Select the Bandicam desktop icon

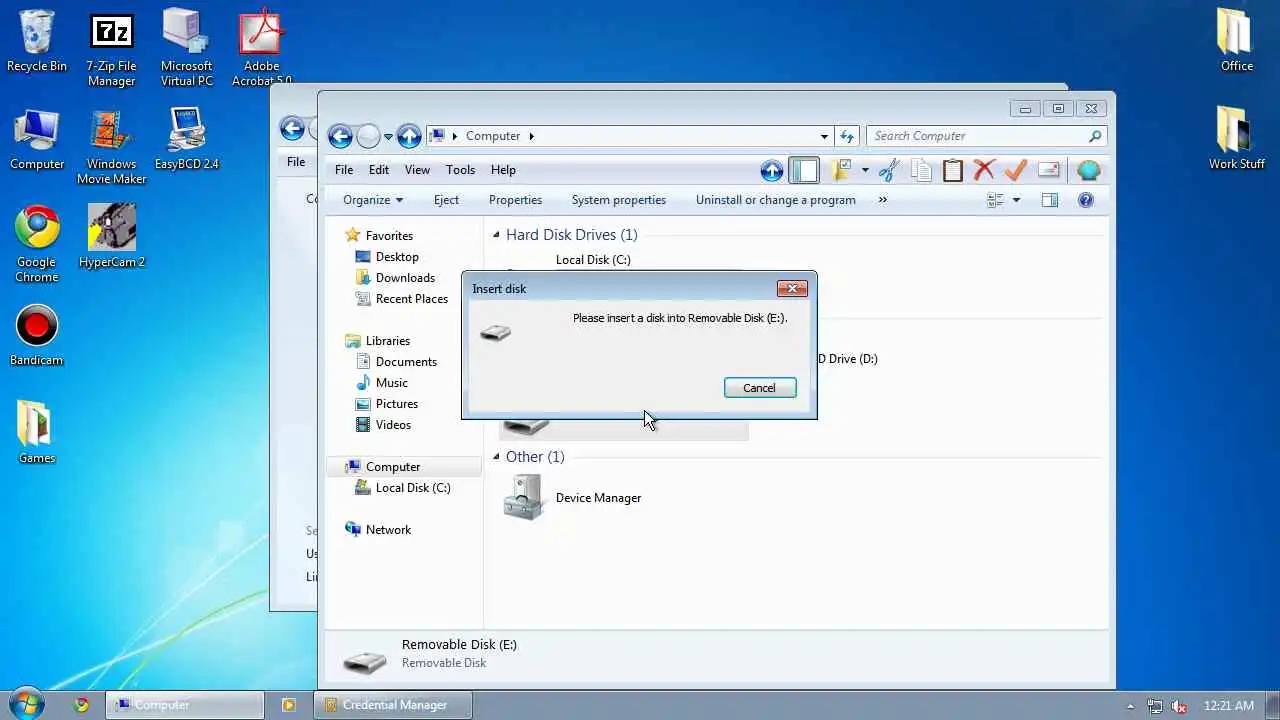[37, 335]
